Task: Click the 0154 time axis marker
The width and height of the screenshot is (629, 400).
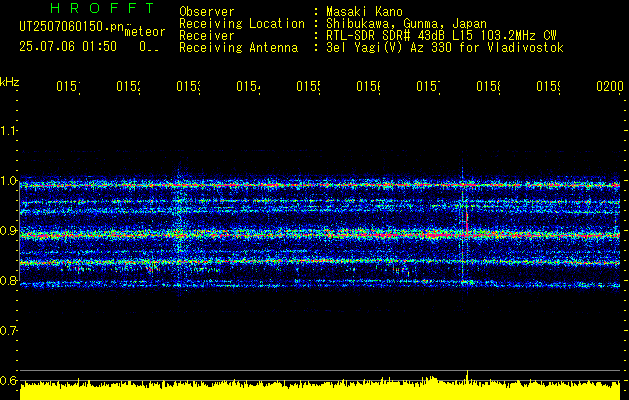Action: (248, 87)
